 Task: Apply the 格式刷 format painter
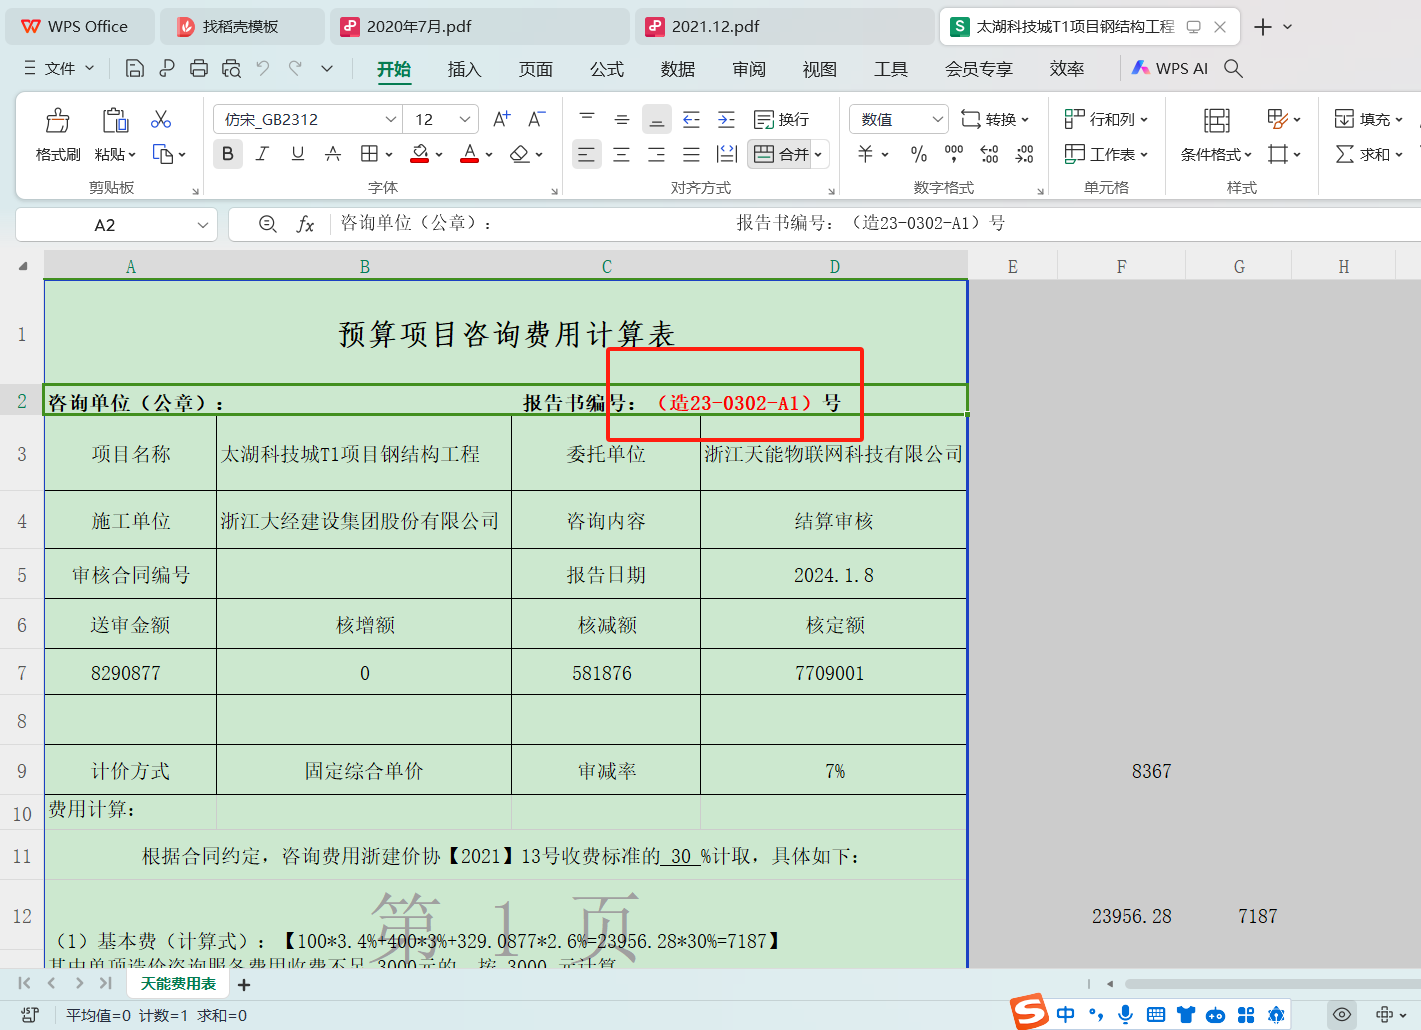pos(57,135)
